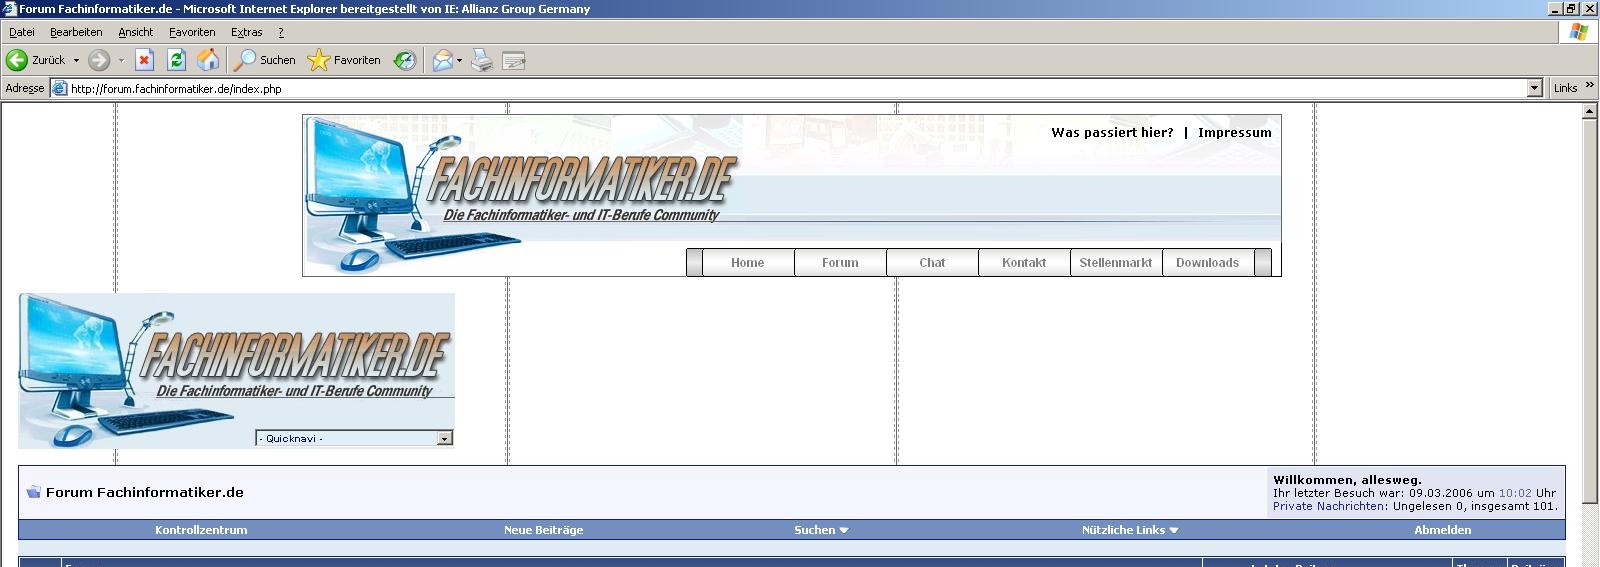The image size is (1600, 567).
Task: Click the Chat navigation tab
Action: (x=932, y=262)
